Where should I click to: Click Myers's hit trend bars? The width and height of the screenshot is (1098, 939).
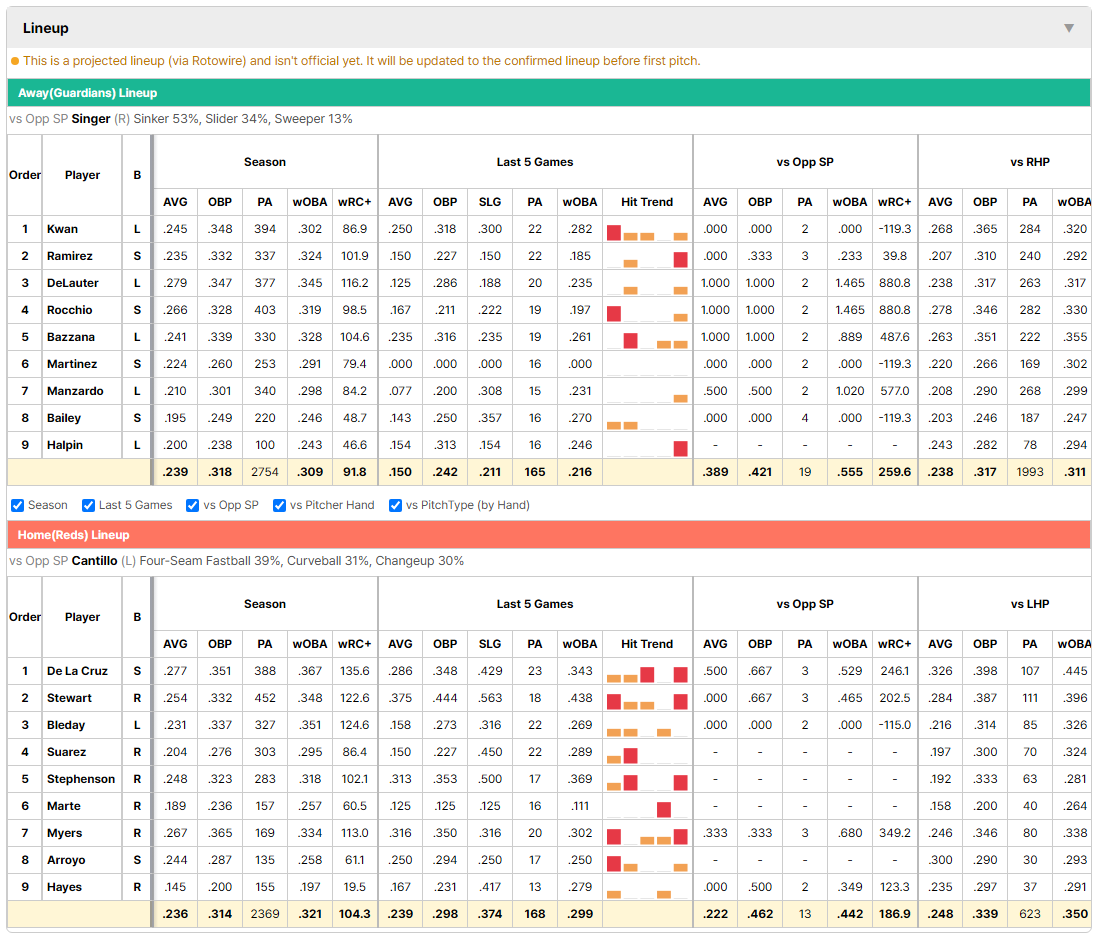coord(647,835)
